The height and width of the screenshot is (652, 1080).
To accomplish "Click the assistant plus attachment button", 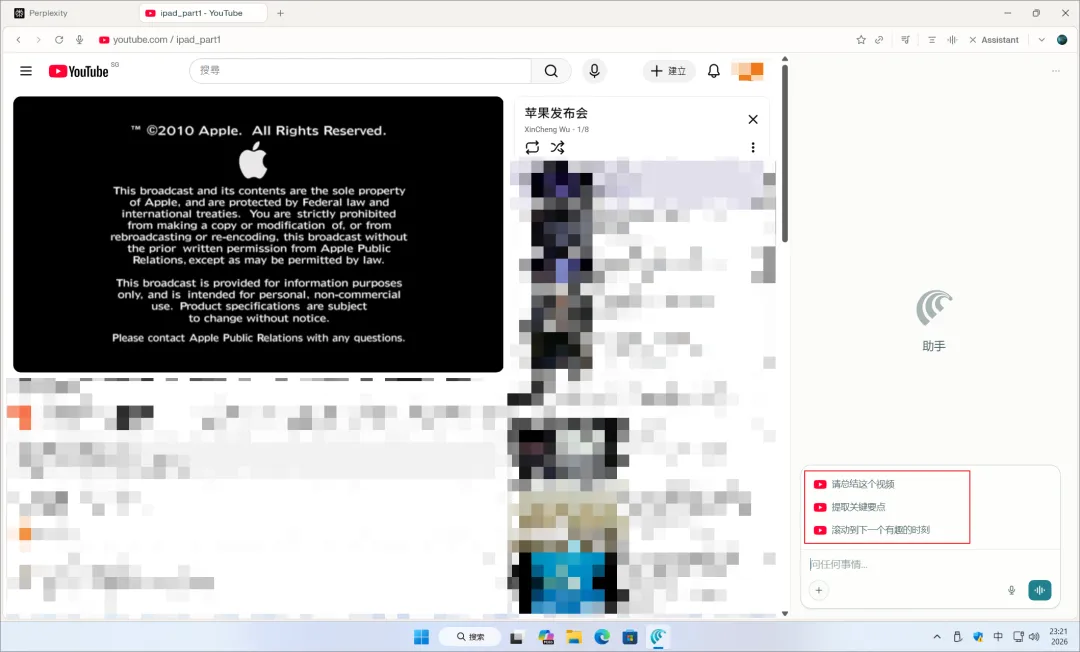I will [x=818, y=590].
